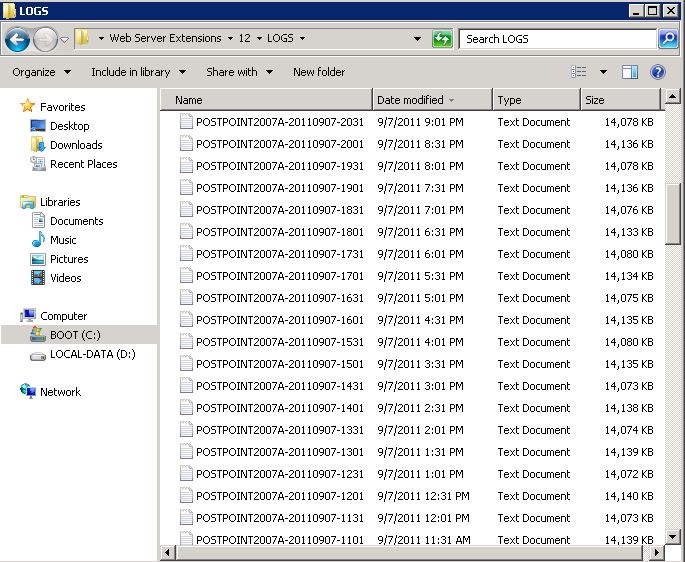This screenshot has height=562, width=685.
Task: Click the green Refresh button beside address bar
Action: pos(442,39)
